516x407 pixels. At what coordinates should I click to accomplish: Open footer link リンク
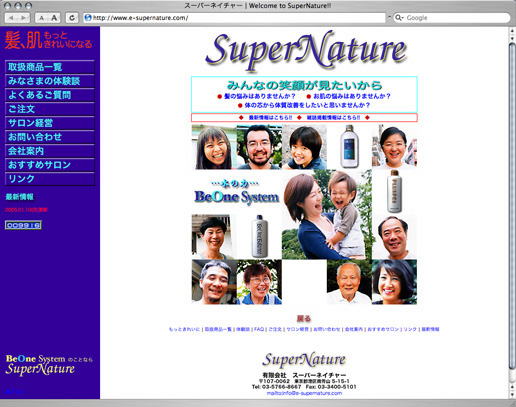click(x=410, y=329)
